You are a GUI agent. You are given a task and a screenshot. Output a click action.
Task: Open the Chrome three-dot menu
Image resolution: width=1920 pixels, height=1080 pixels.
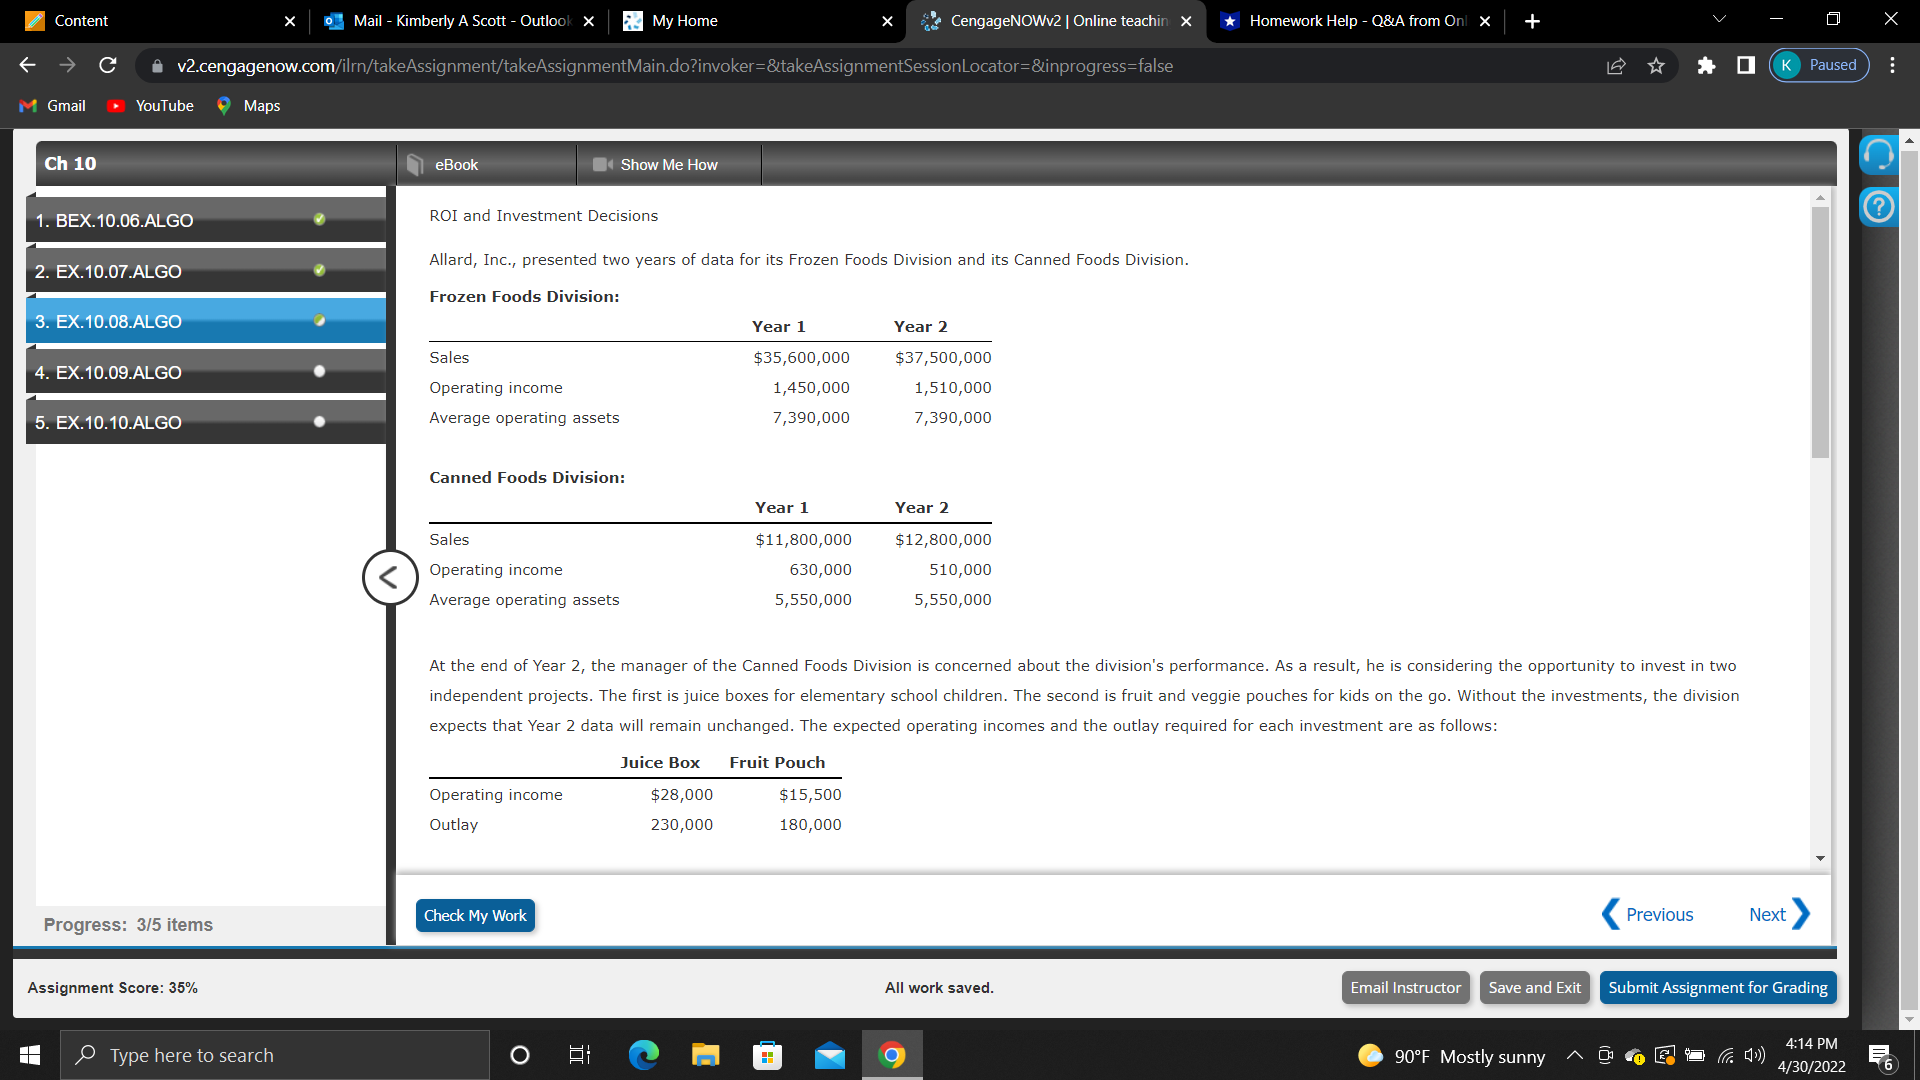point(1893,65)
